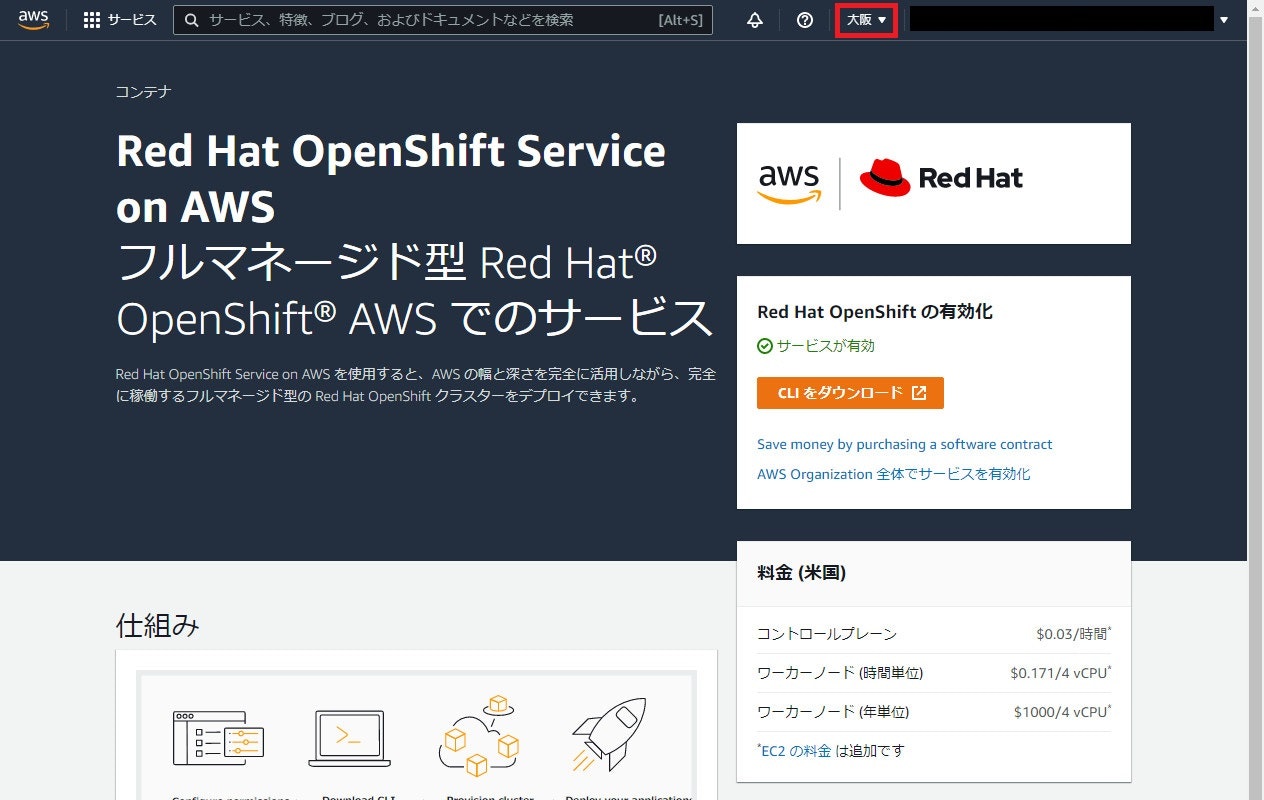
Task: Click the Red Hat OpenShift Service on AWS title
Action: (391, 179)
